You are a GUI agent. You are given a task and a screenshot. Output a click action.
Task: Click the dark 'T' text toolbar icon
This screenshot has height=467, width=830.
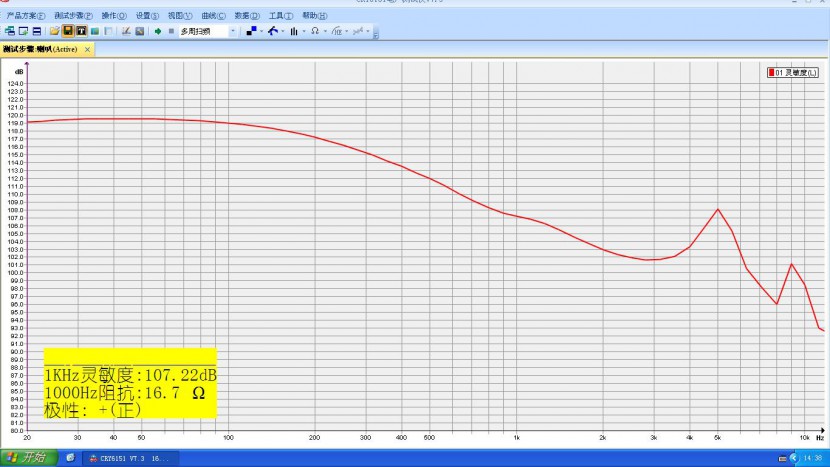(81, 31)
